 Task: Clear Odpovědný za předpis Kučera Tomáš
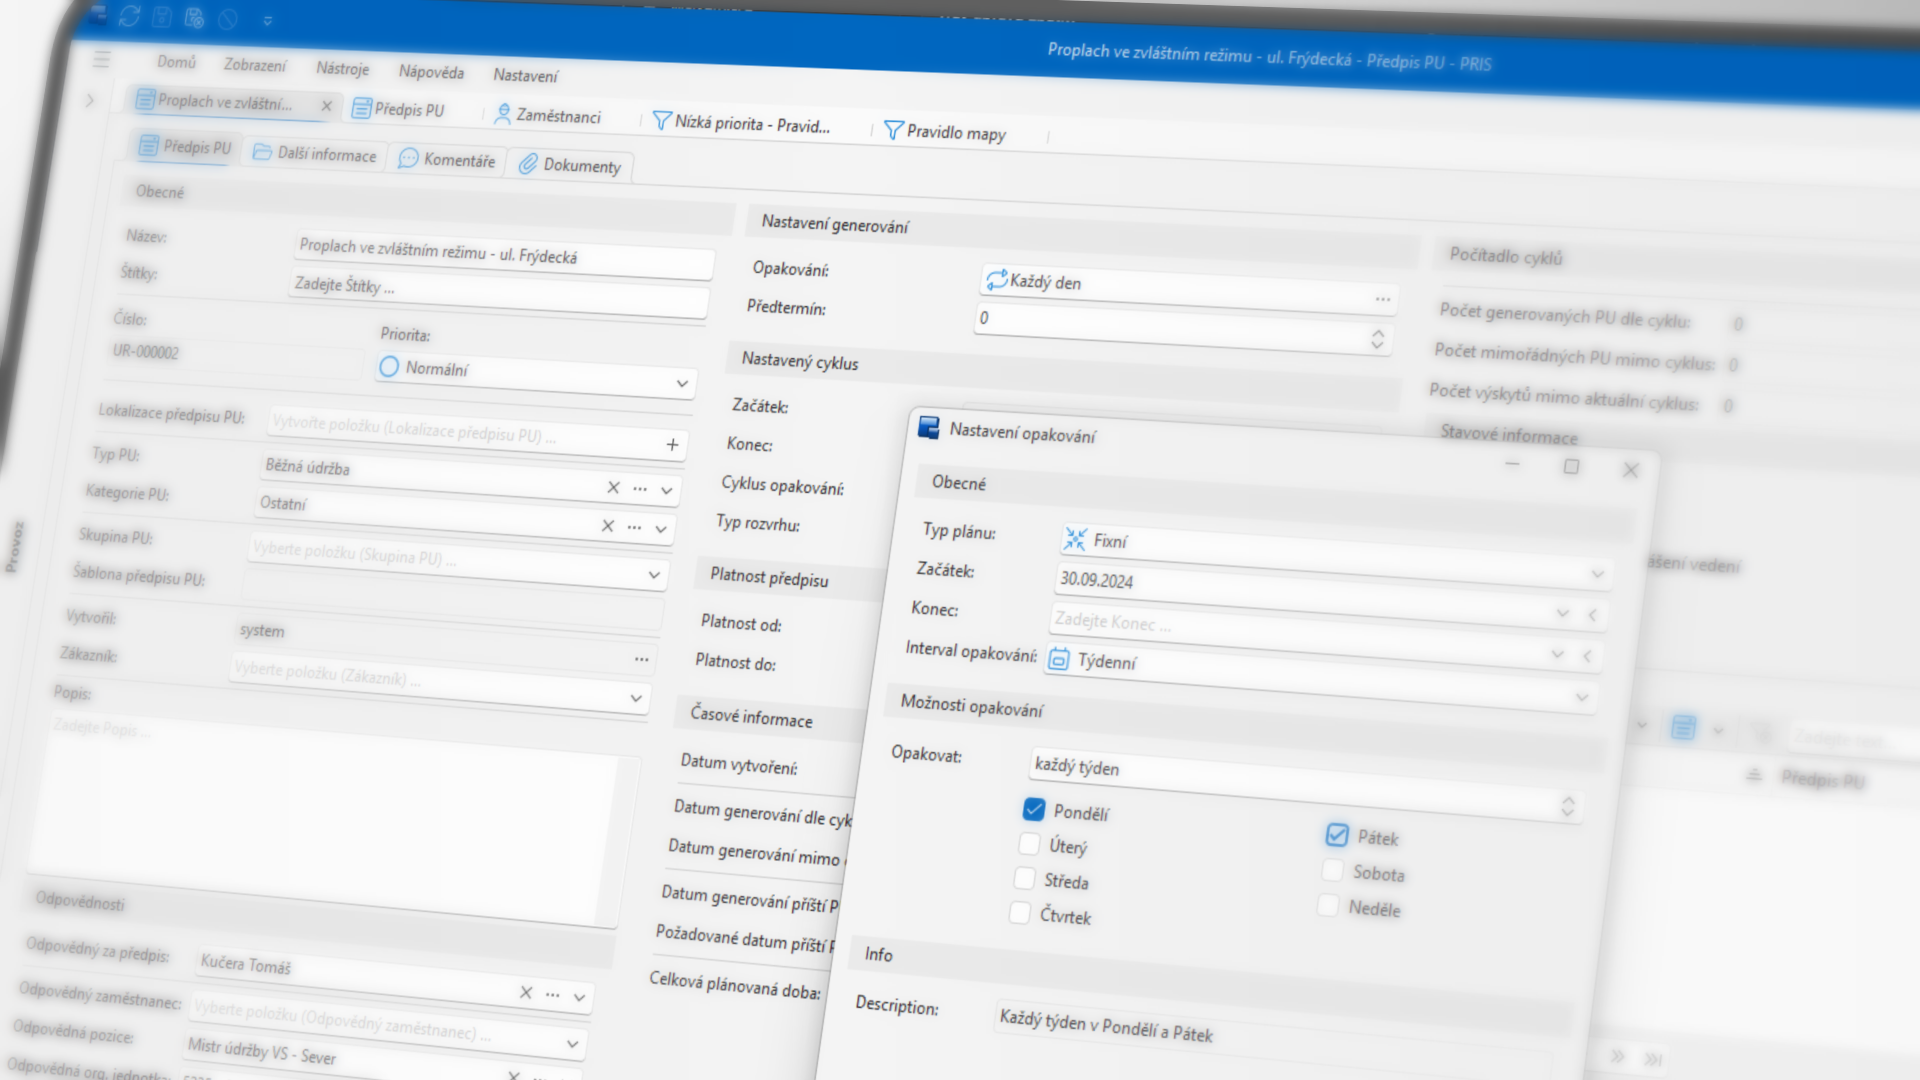(525, 992)
